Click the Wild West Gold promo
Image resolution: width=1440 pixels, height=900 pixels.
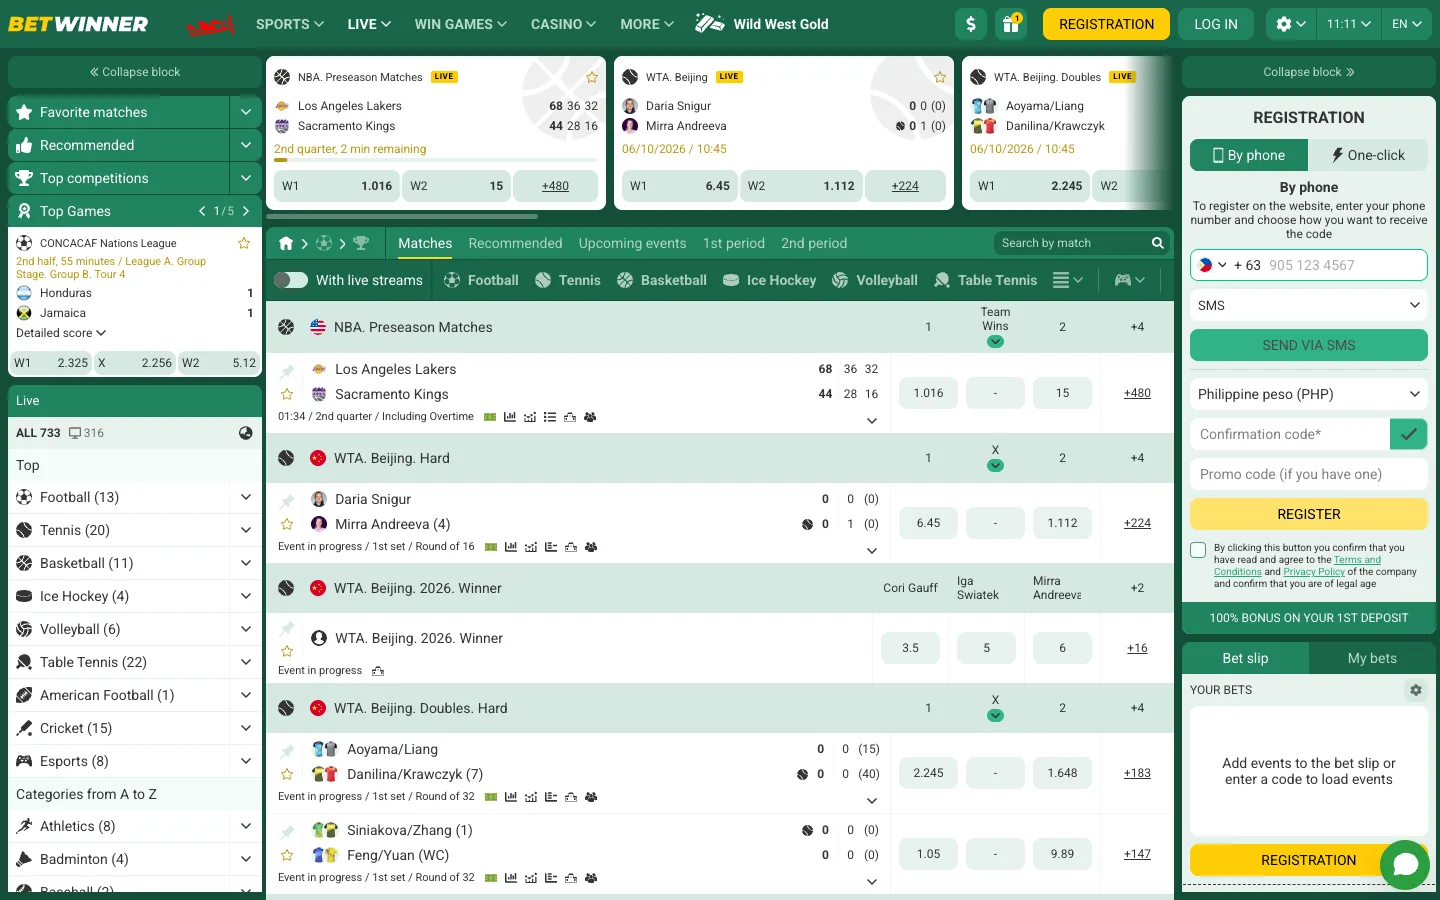(762, 24)
